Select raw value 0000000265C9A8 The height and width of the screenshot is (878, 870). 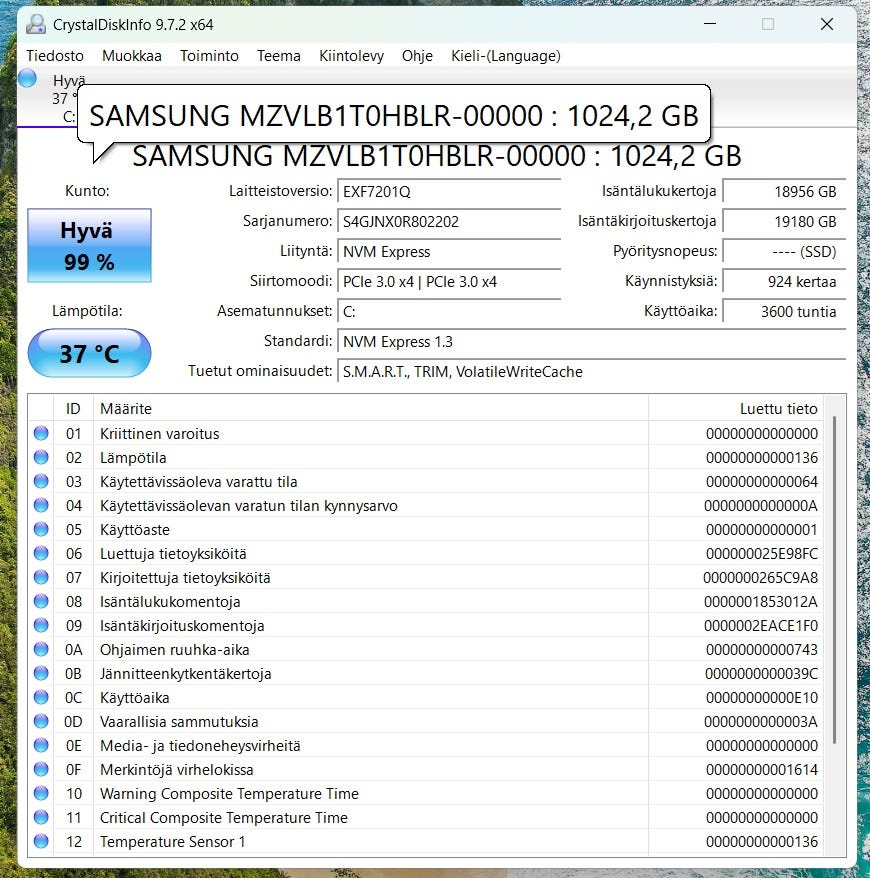pos(760,578)
